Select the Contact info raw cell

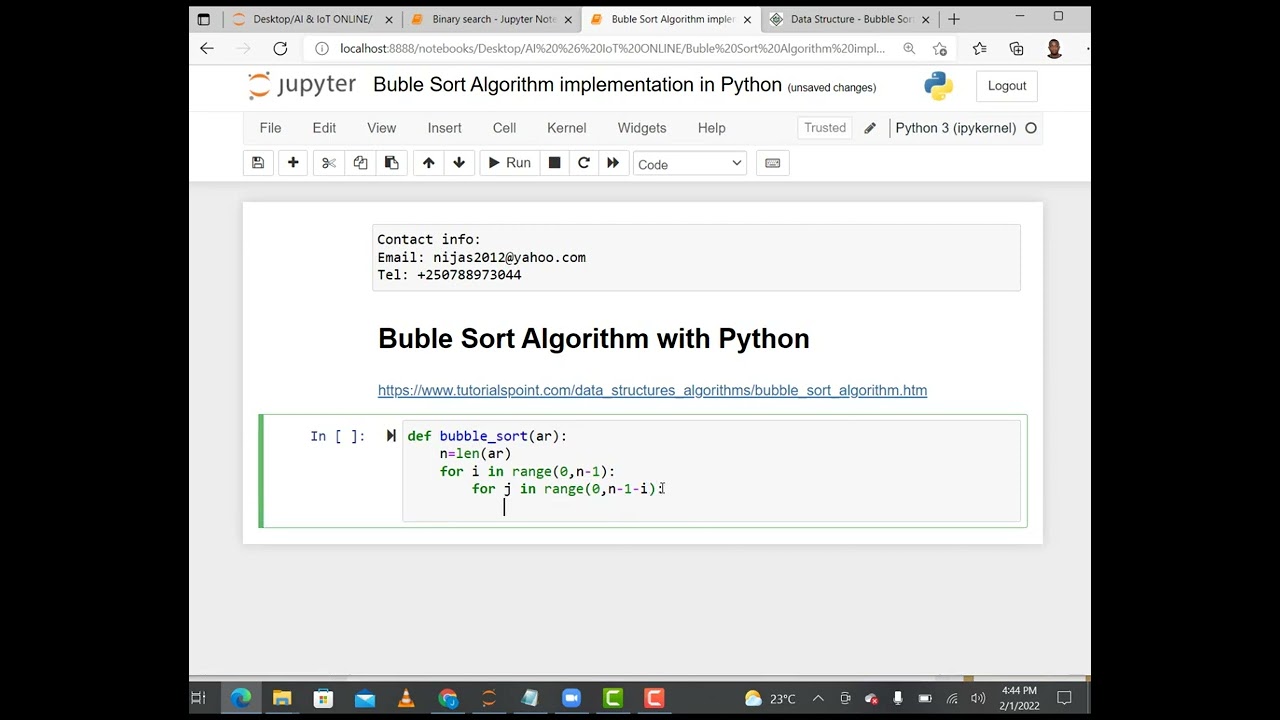(696, 257)
